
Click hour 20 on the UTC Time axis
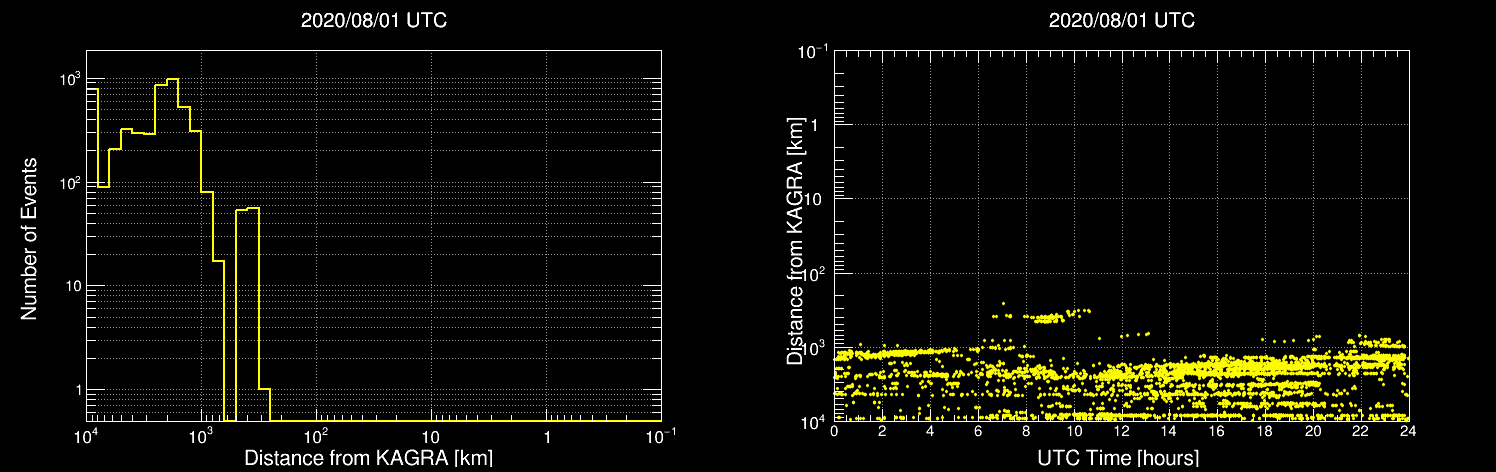[x=1313, y=432]
